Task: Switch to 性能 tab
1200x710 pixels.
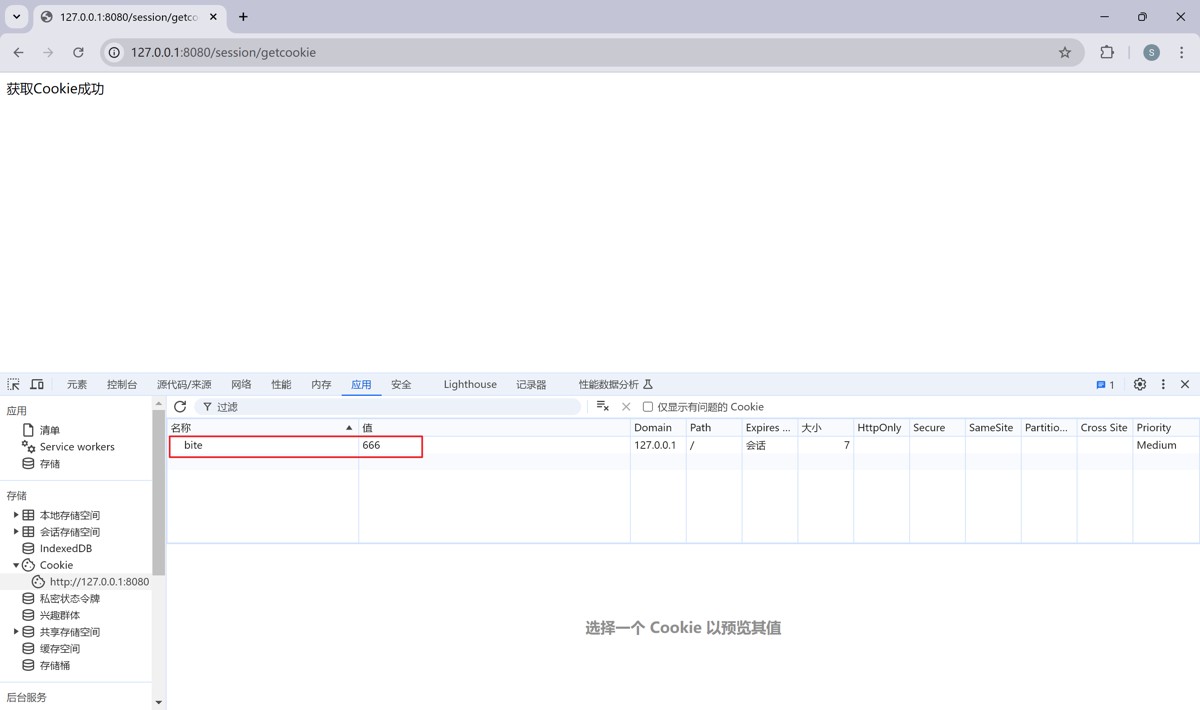Action: point(281,384)
